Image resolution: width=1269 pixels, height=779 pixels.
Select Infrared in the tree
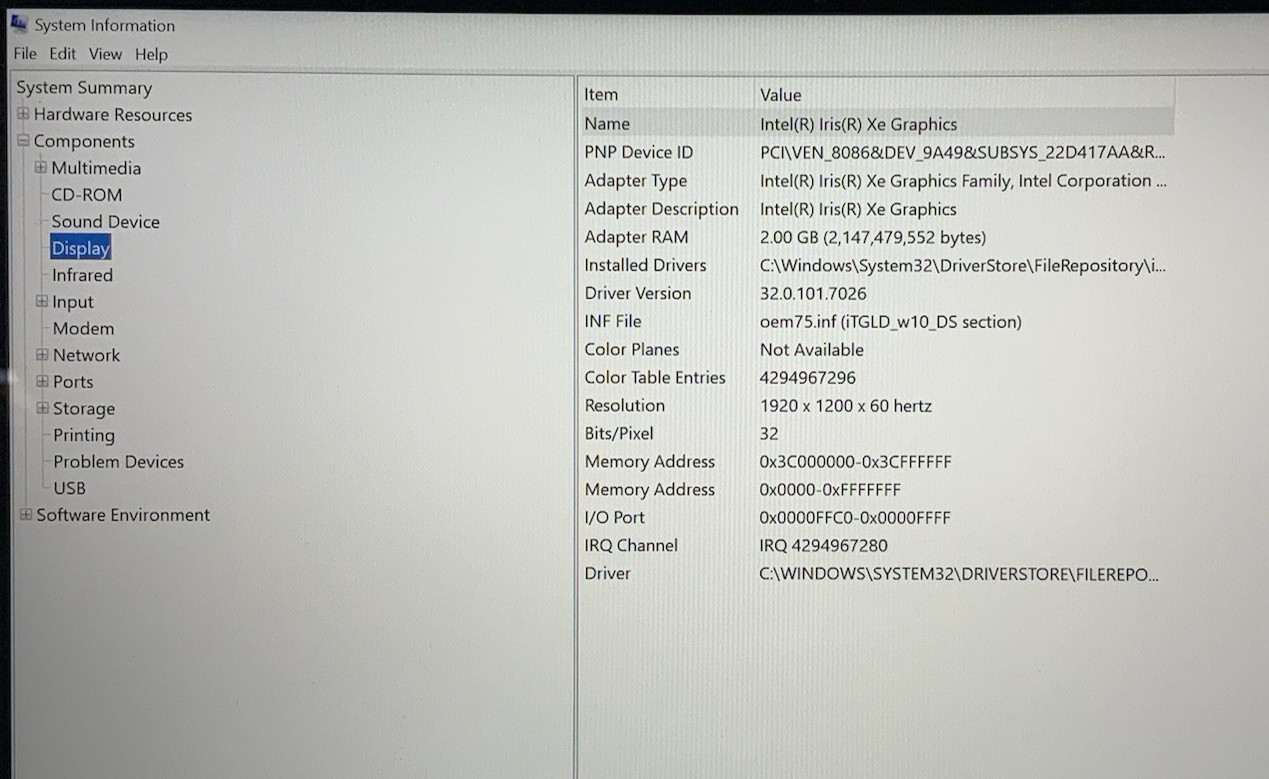82,275
